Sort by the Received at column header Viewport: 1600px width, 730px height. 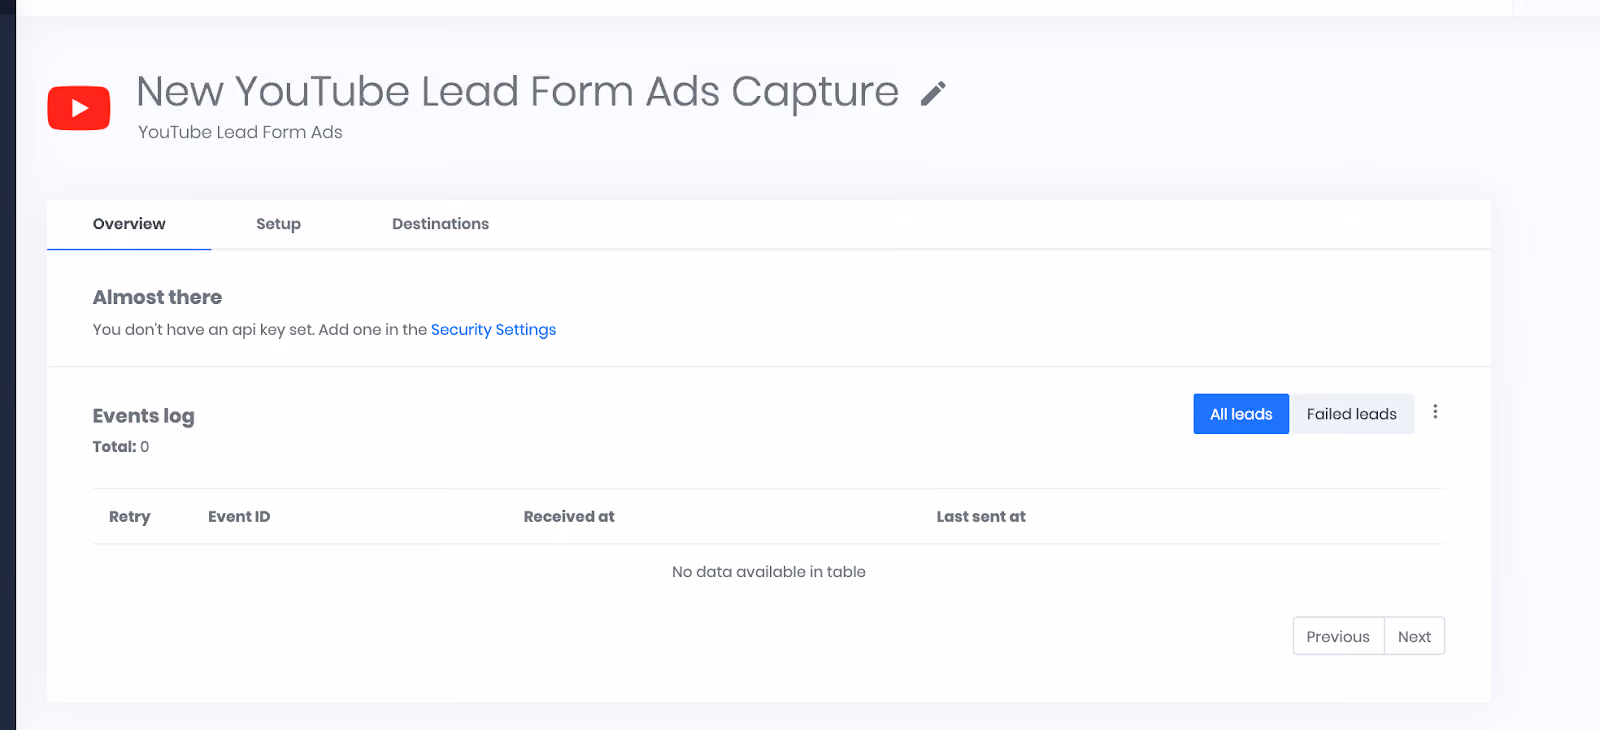(569, 517)
